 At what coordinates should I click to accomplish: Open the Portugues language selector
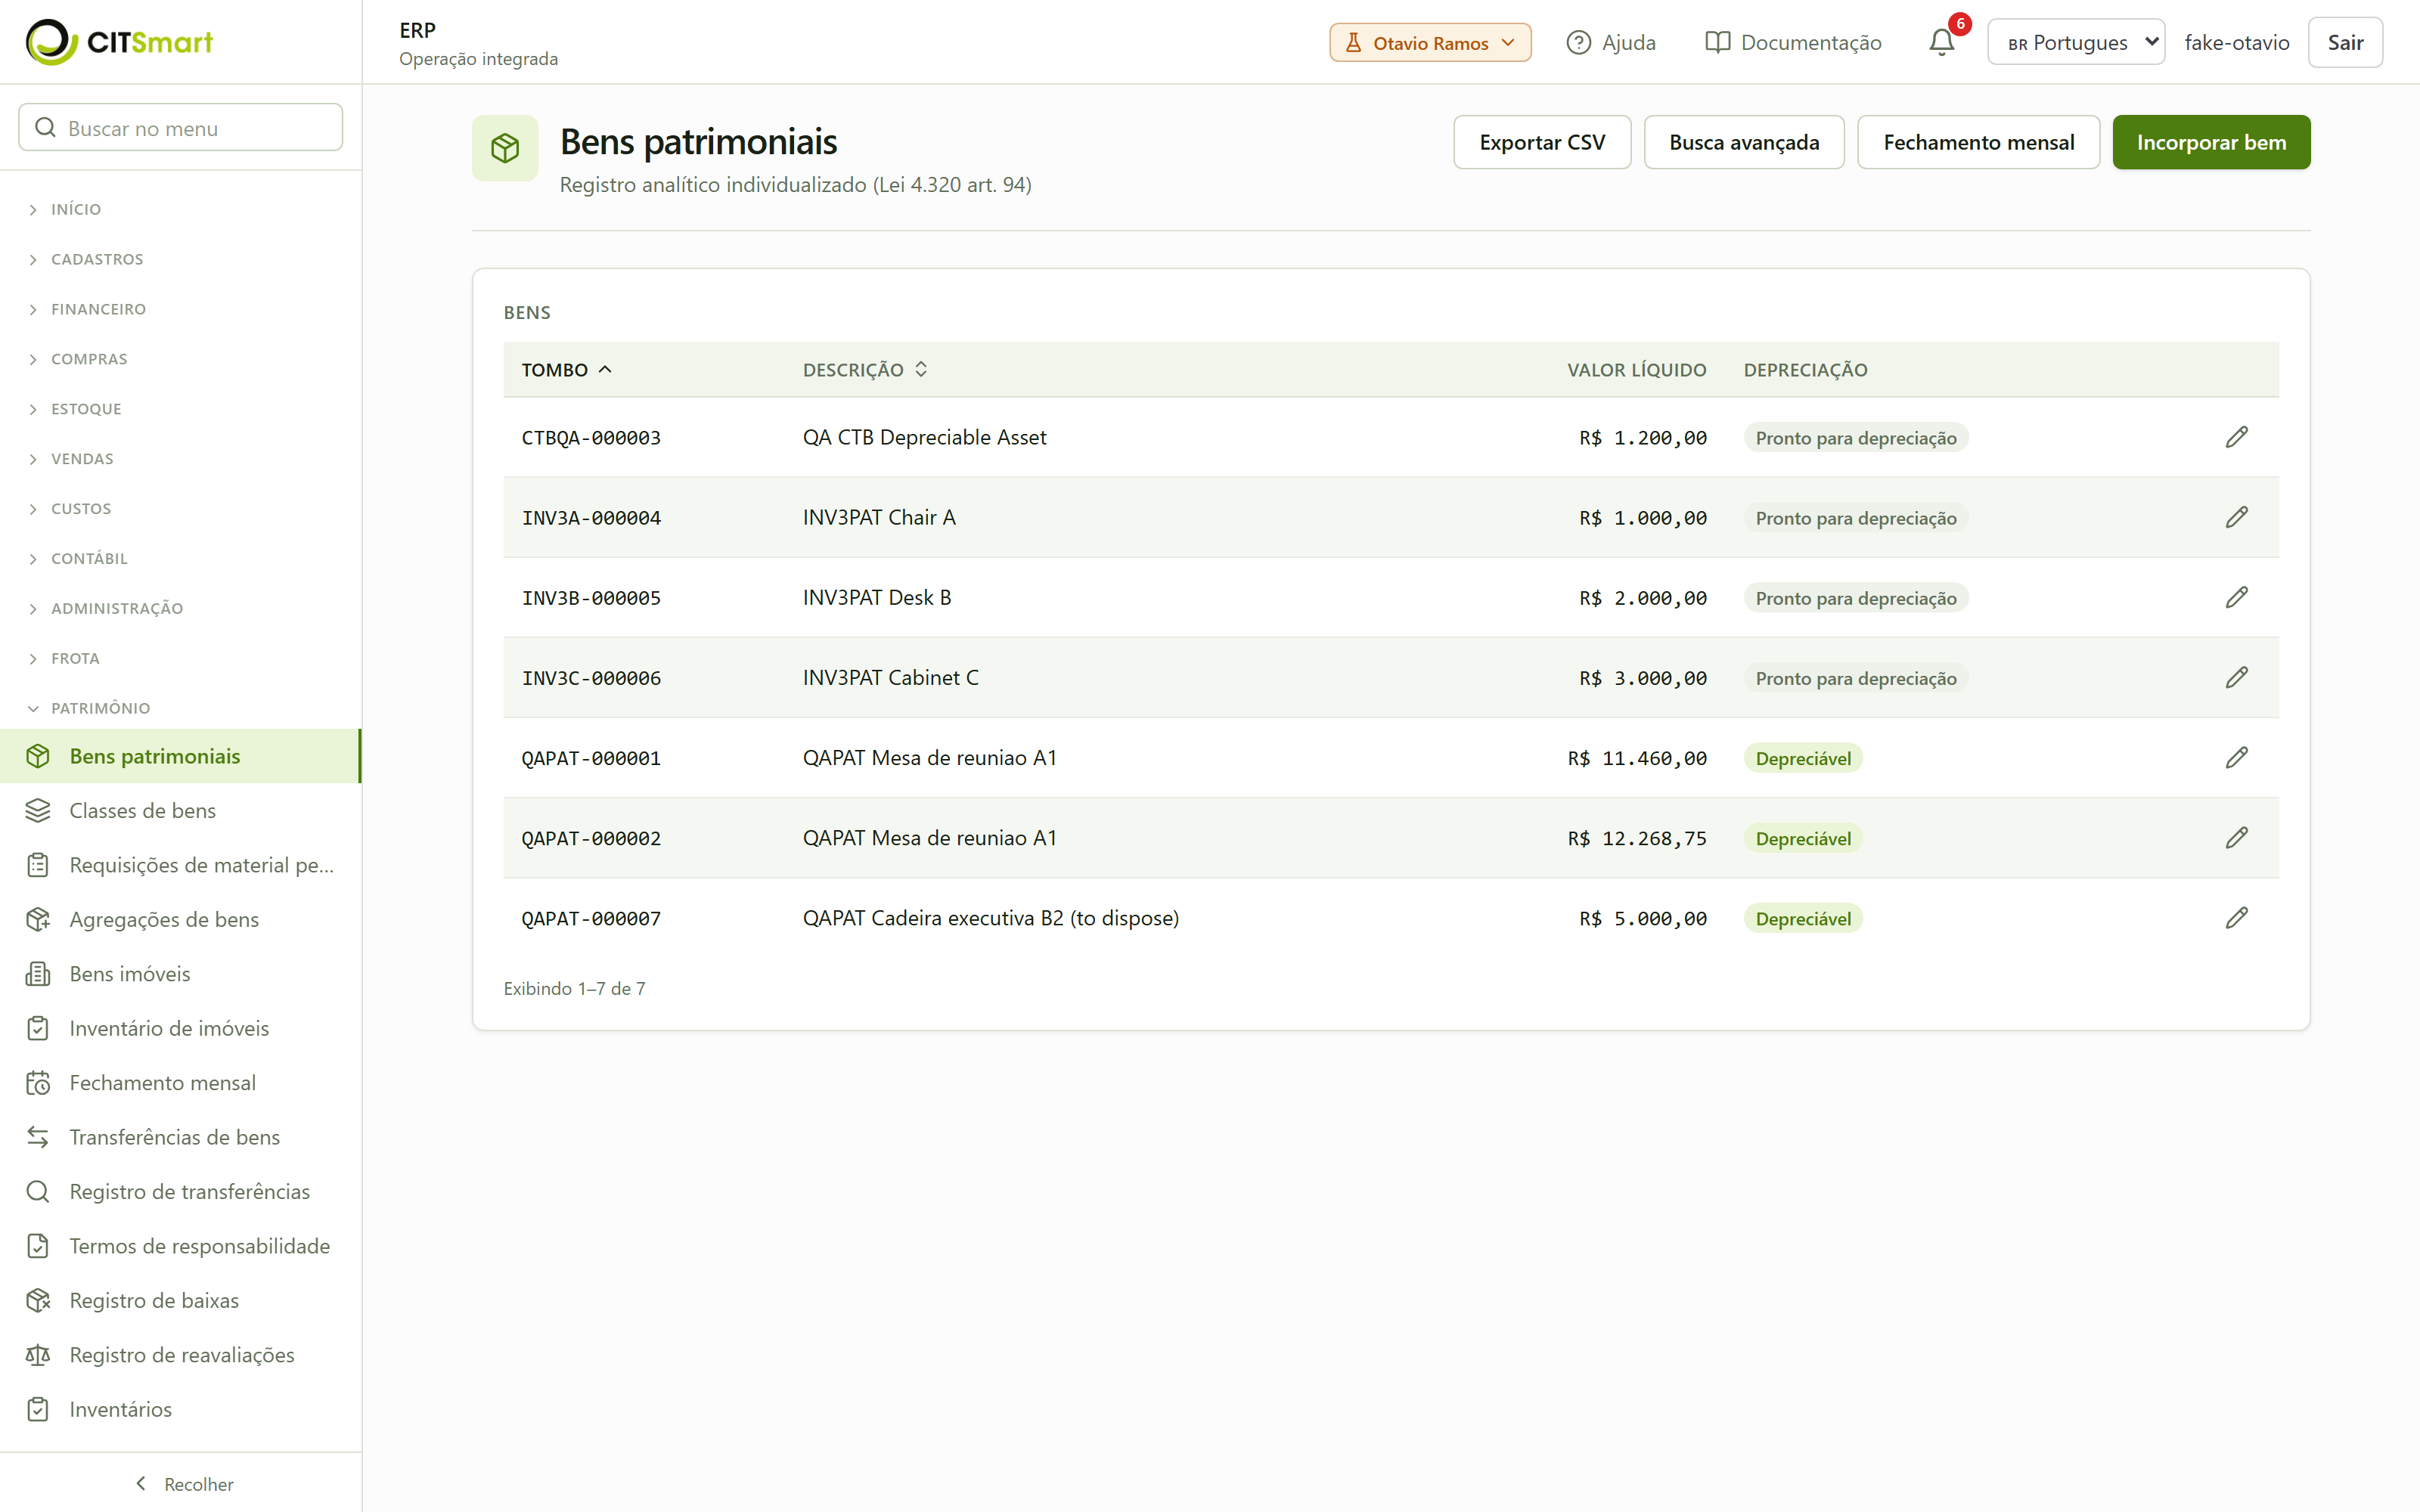tap(2076, 42)
